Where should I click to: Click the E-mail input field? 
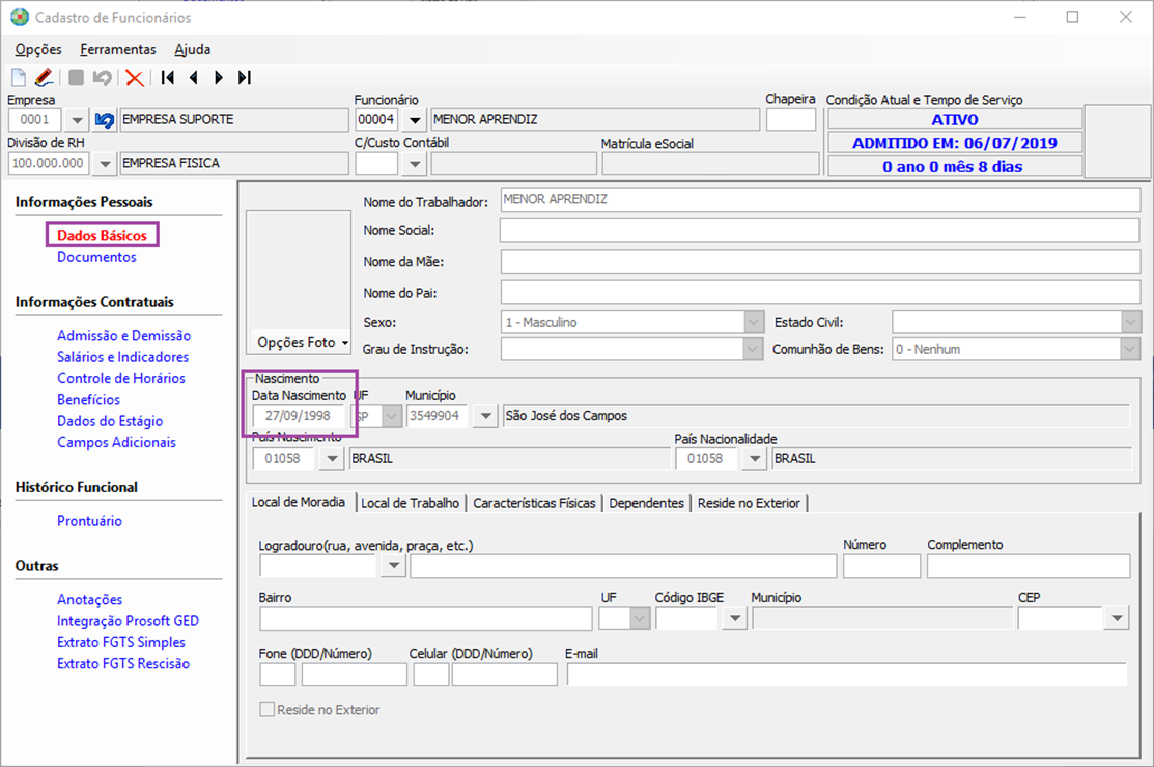click(846, 674)
